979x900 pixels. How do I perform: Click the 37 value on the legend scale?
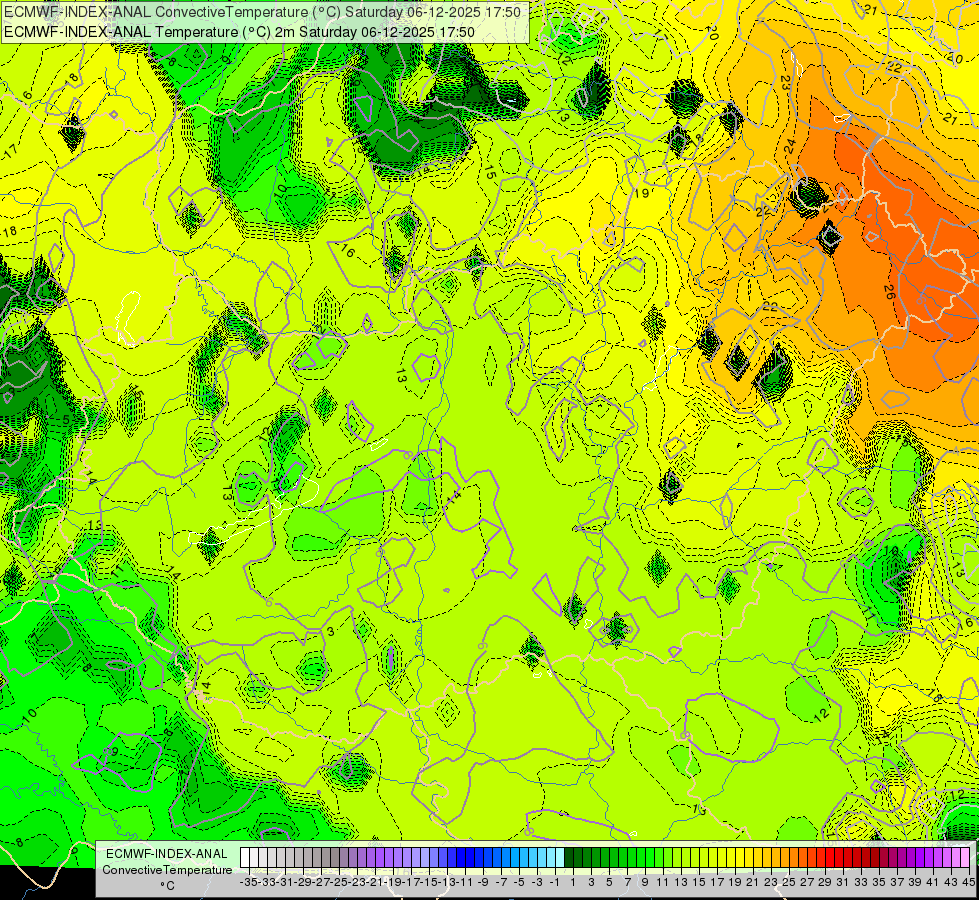point(897,882)
